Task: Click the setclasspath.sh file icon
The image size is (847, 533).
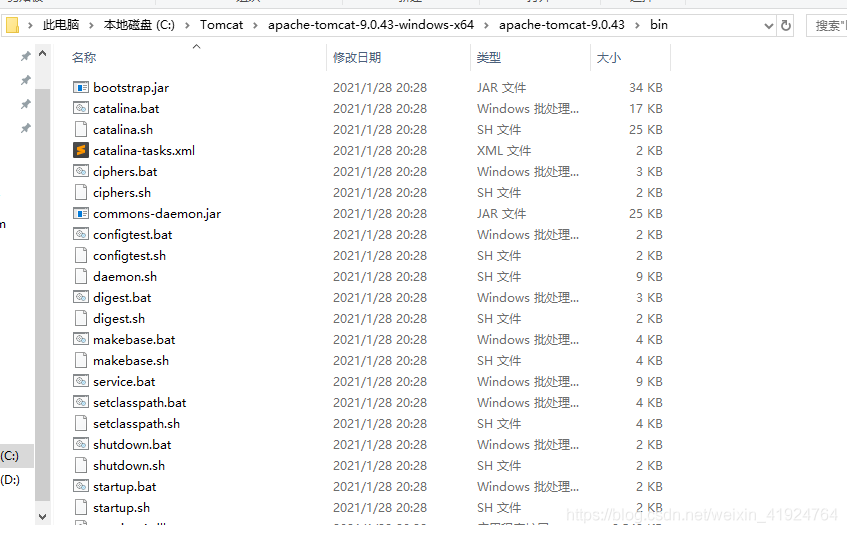Action: coord(80,423)
